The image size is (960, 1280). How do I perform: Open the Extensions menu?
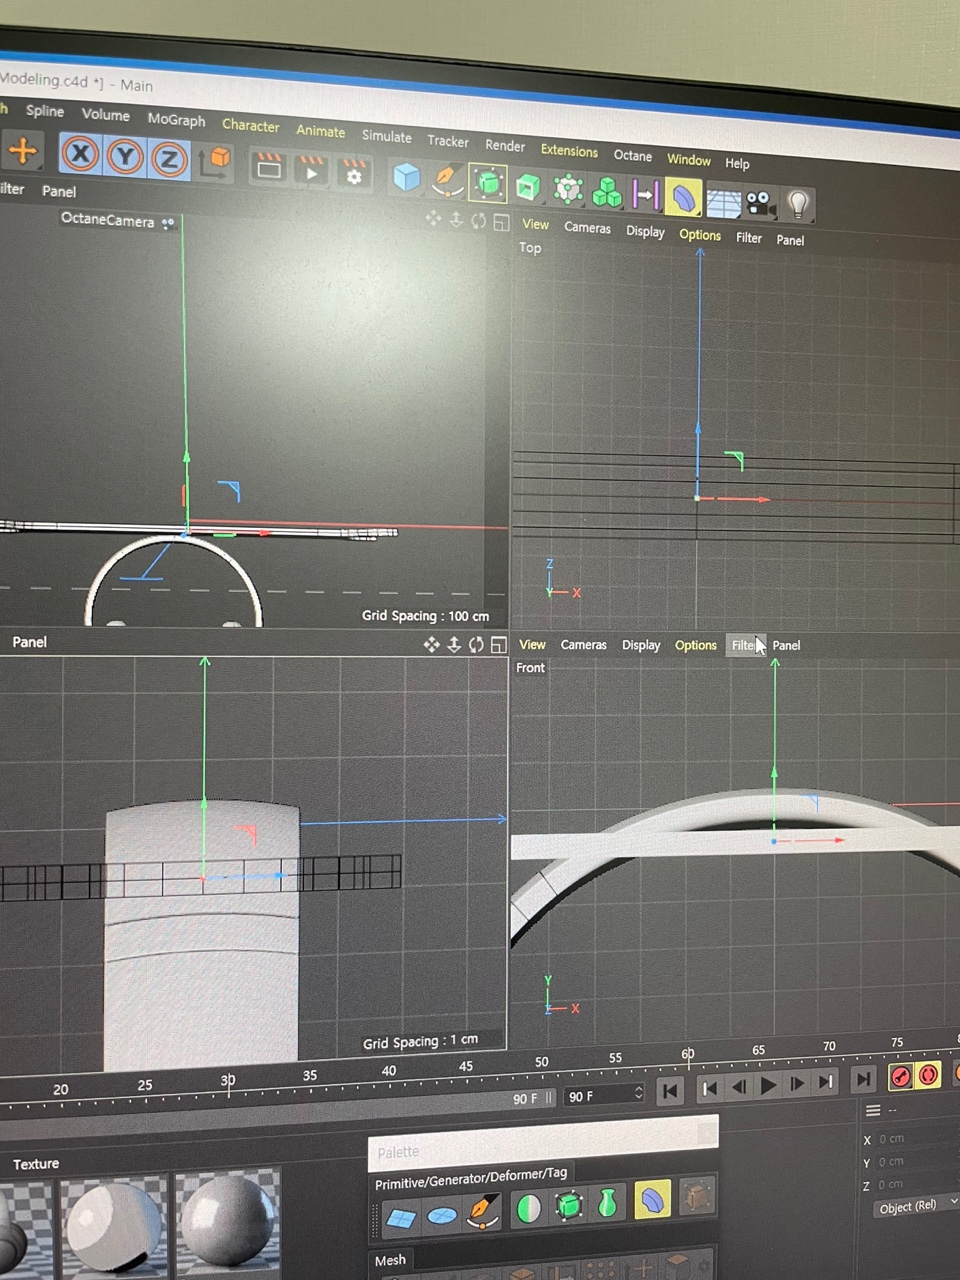(569, 150)
